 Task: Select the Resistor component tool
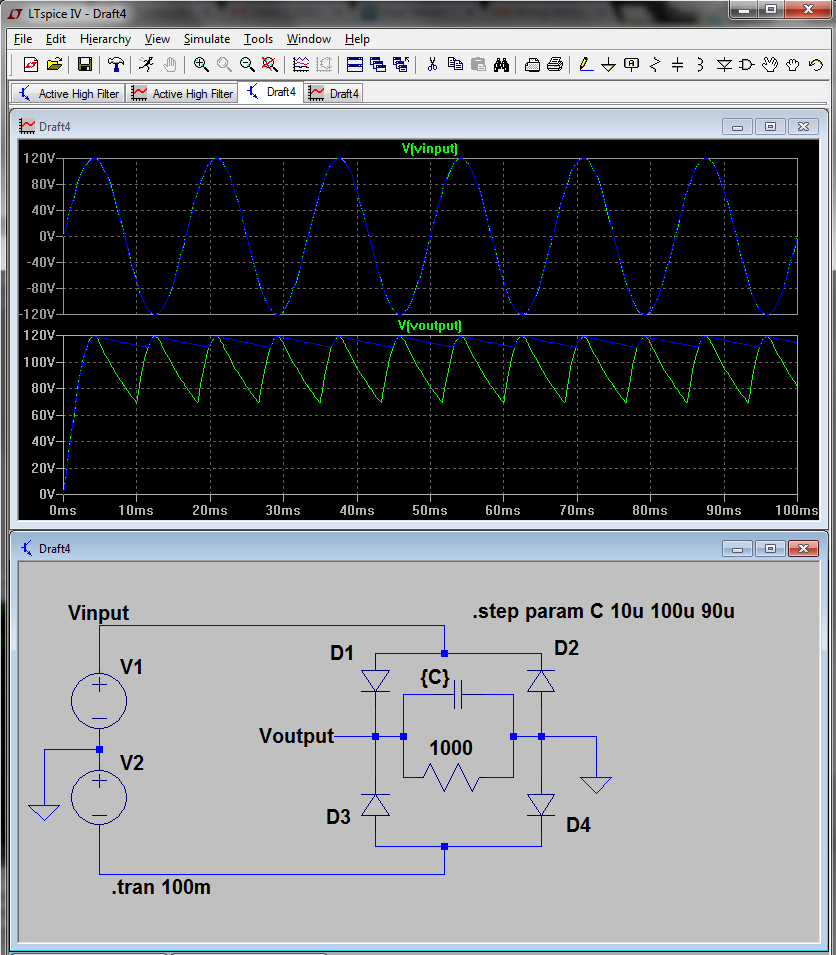[655, 64]
